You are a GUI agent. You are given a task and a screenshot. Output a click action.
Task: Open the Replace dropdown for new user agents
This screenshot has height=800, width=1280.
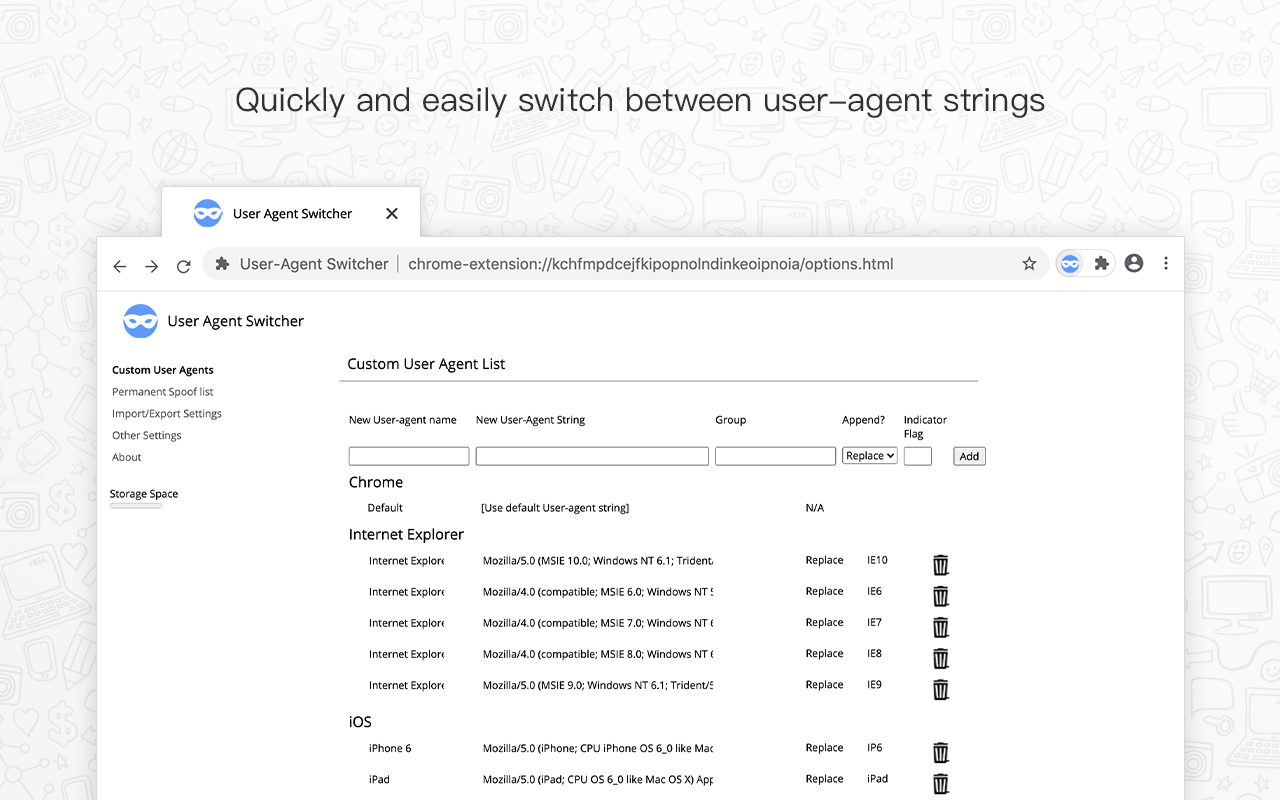(x=869, y=455)
